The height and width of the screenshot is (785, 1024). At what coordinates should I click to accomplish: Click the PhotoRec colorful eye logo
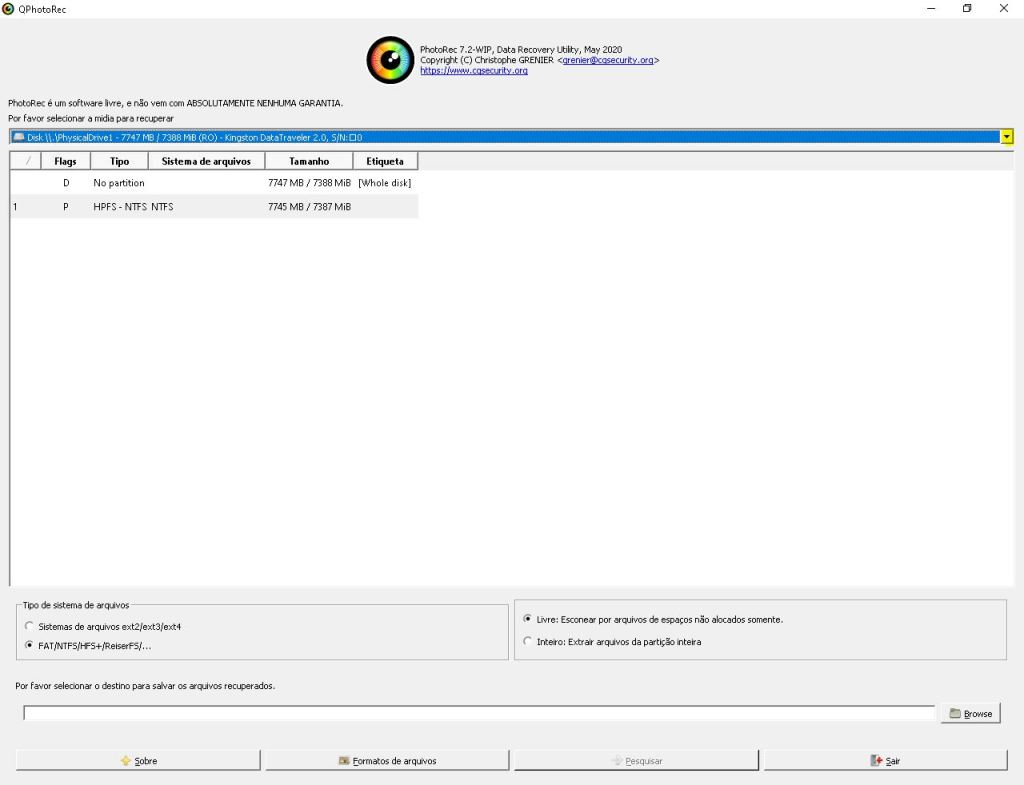coord(390,60)
